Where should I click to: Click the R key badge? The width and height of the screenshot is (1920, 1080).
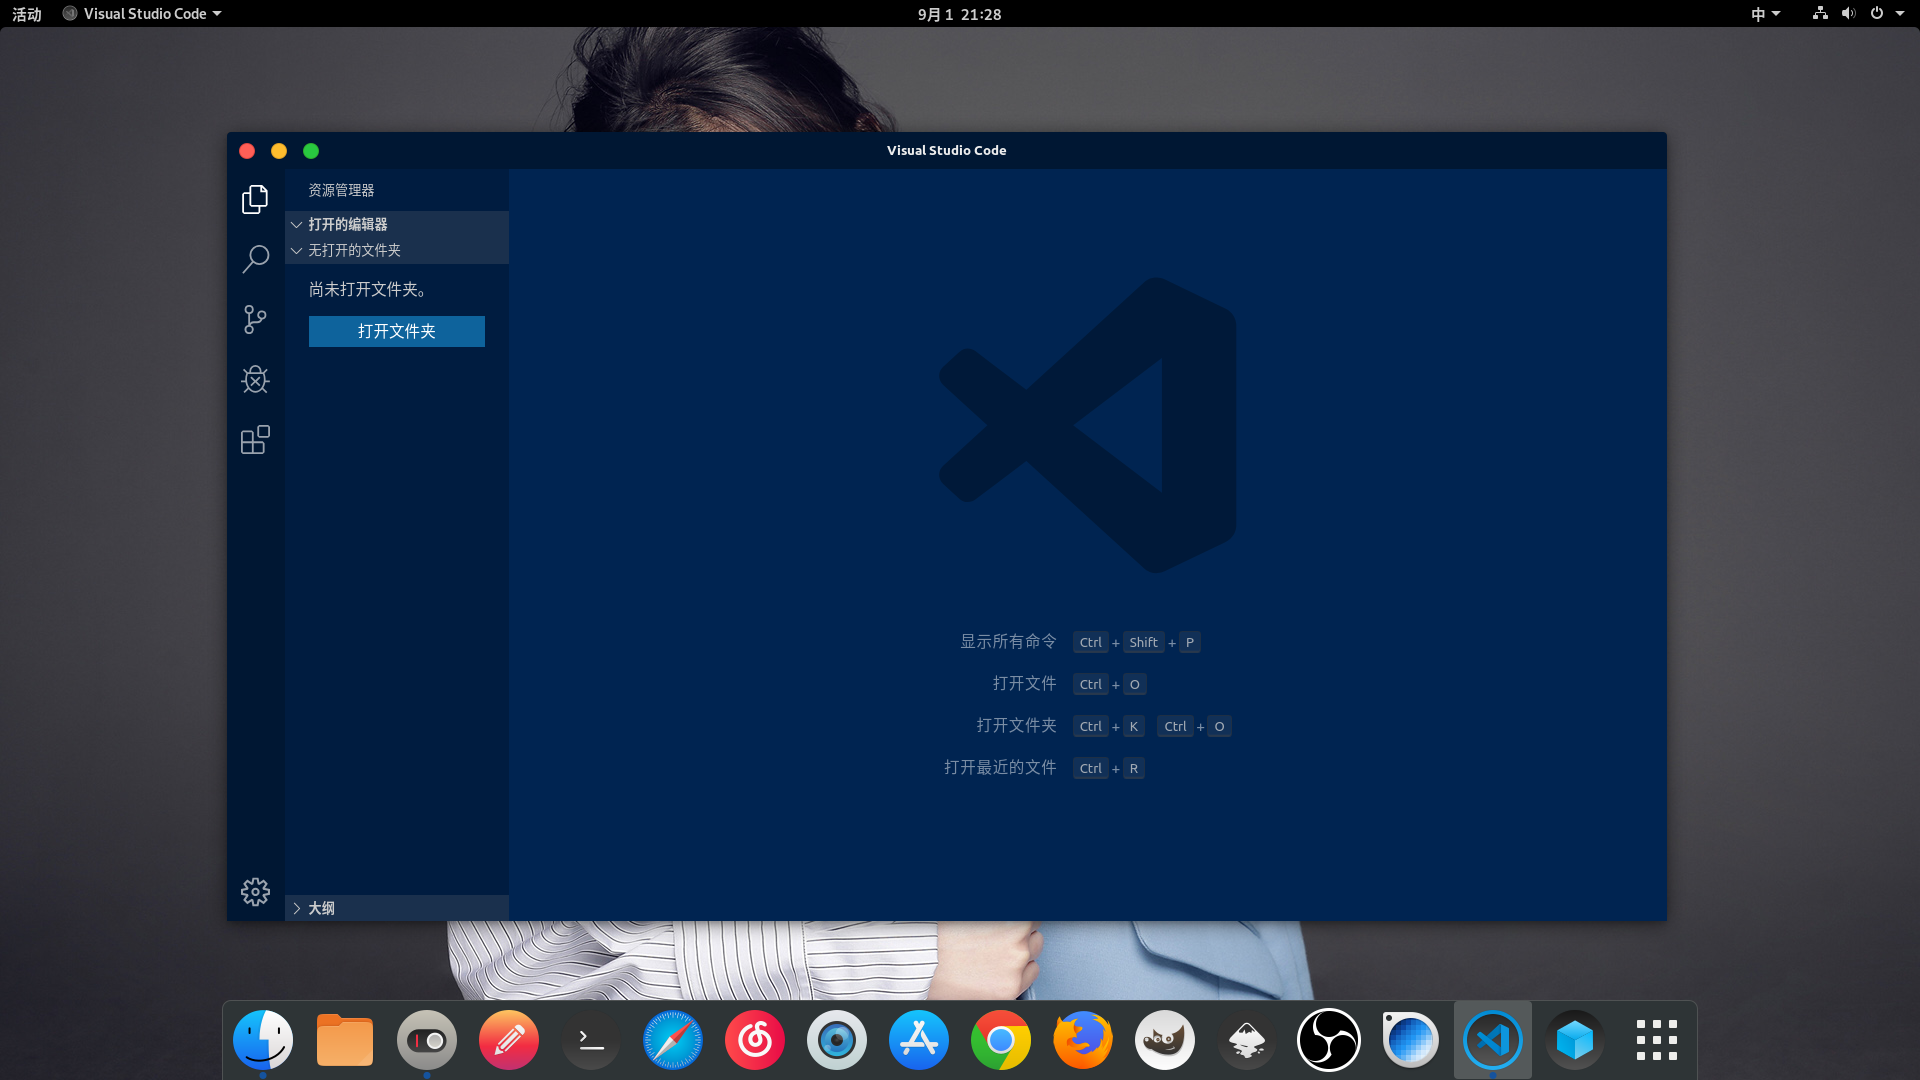[x=1134, y=768]
